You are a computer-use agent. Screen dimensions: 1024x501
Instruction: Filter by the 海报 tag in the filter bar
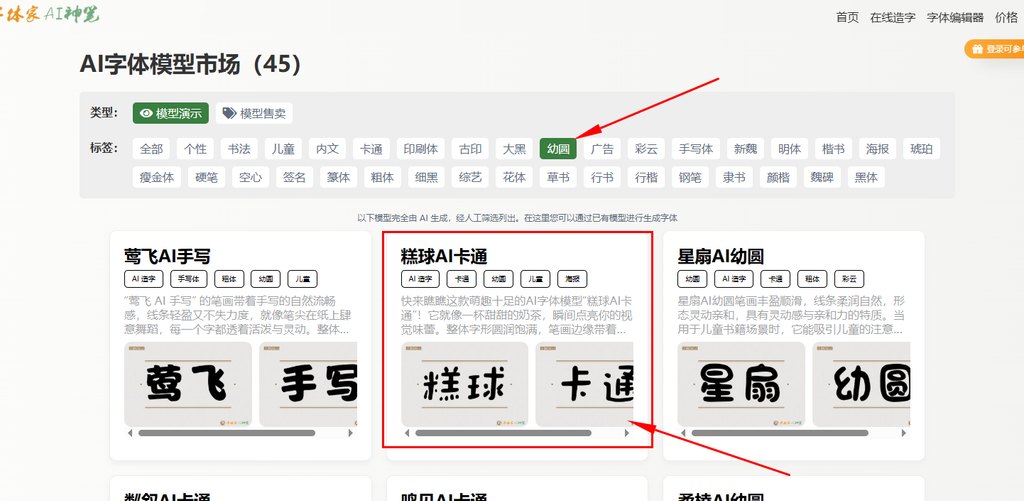[878, 149]
